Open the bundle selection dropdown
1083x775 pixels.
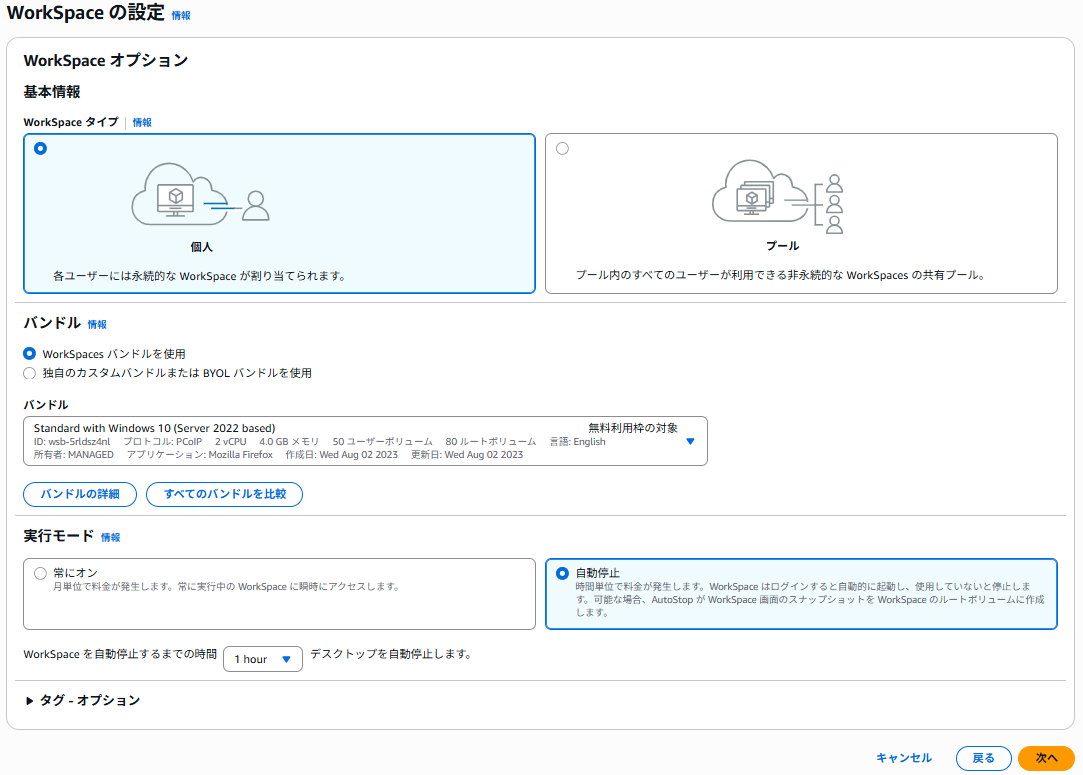(x=365, y=441)
